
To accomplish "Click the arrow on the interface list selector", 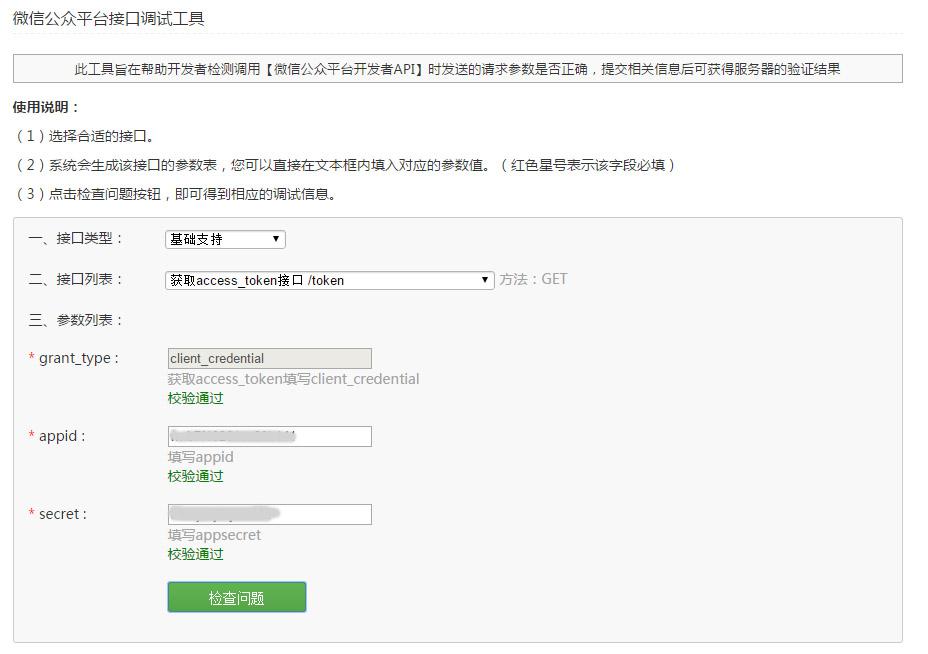I will pos(485,280).
